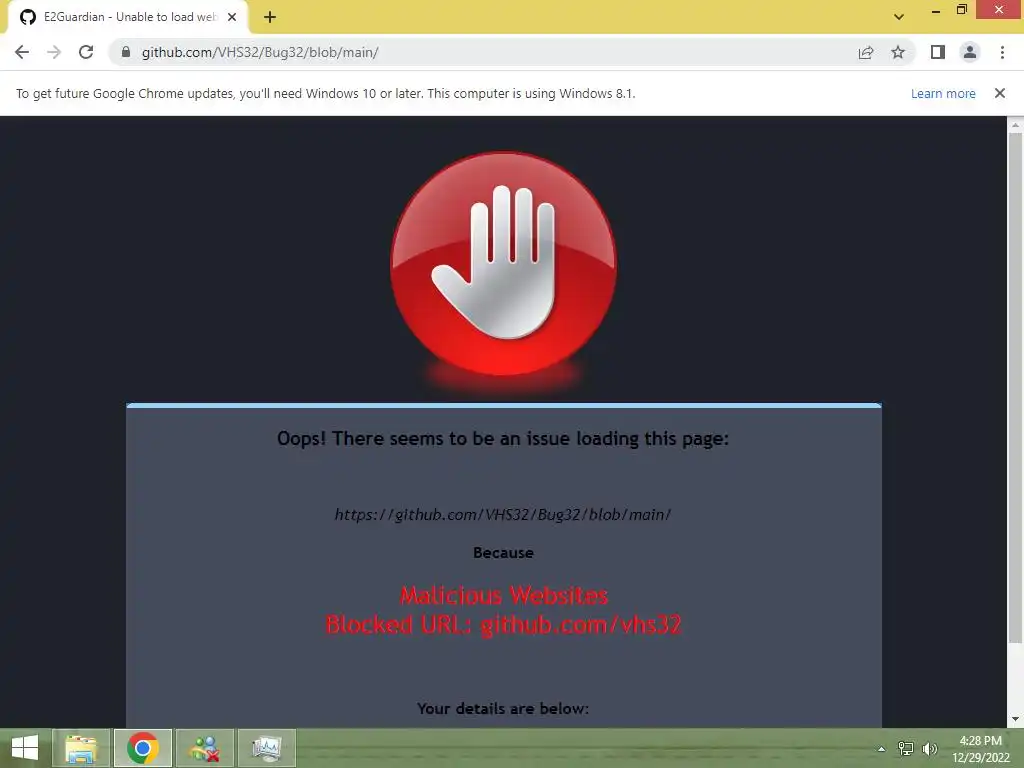Open the monitor chart app in the taskbar
The width and height of the screenshot is (1024, 768).
tap(267, 748)
